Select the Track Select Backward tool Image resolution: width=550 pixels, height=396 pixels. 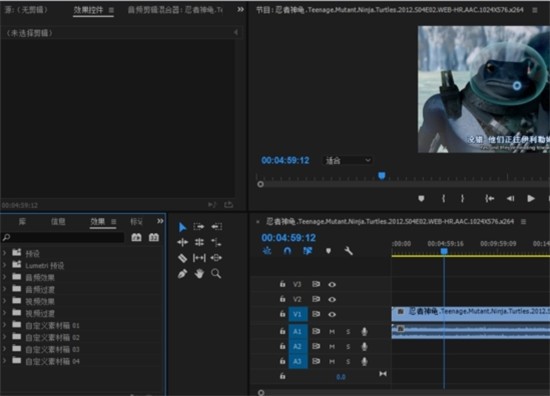pos(216,227)
